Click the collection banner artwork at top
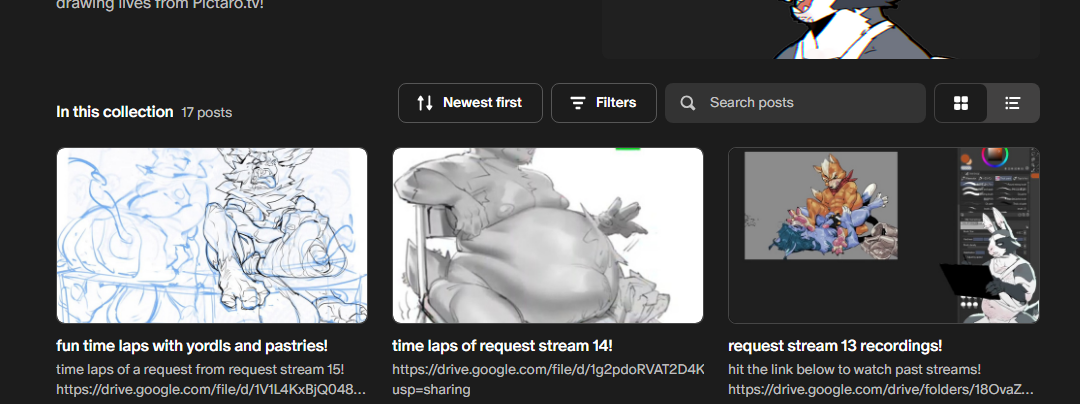This screenshot has height=404, width=1080. [820, 29]
